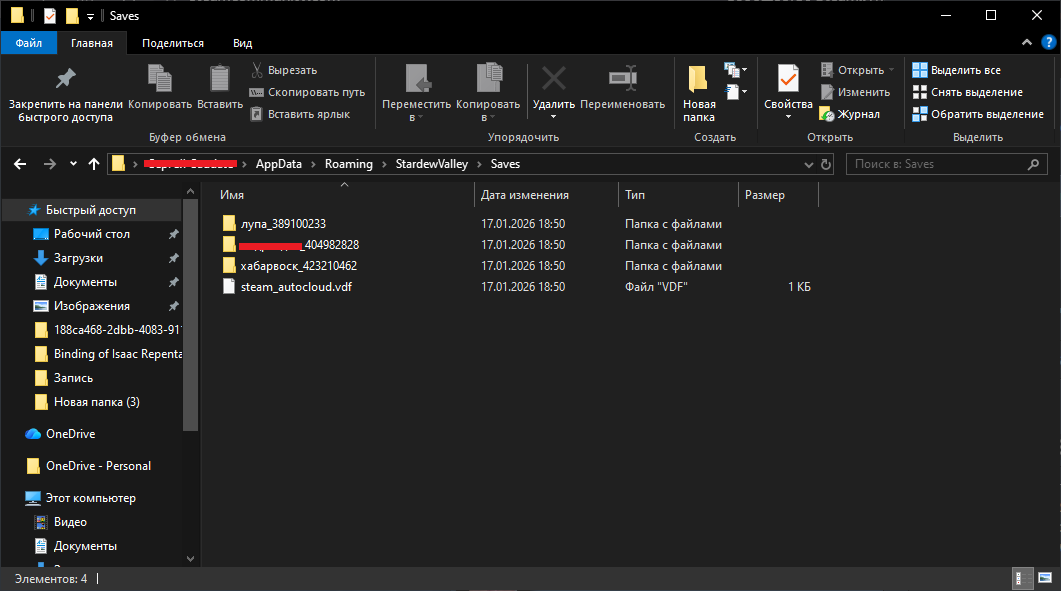Open Рабочий стол in the sidebar

(x=91, y=234)
